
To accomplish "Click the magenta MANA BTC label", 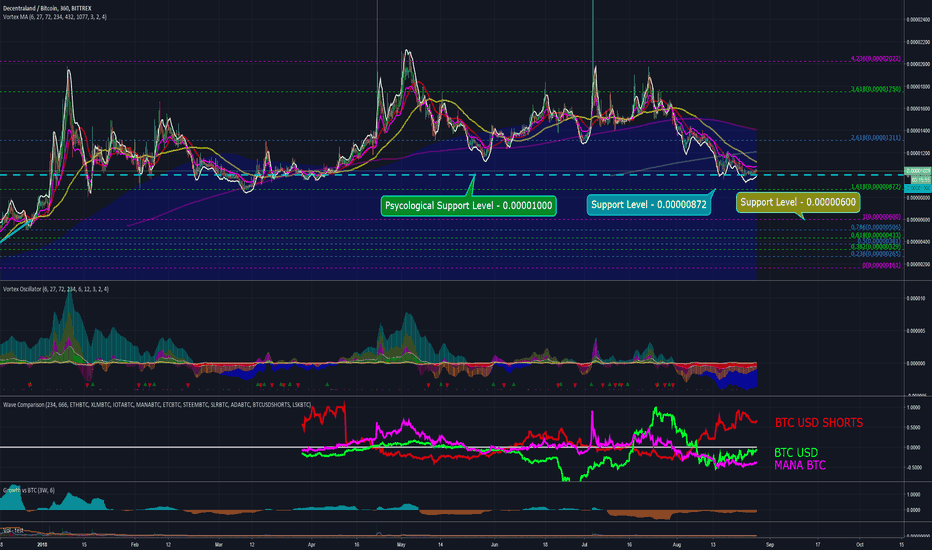I will coord(799,465).
